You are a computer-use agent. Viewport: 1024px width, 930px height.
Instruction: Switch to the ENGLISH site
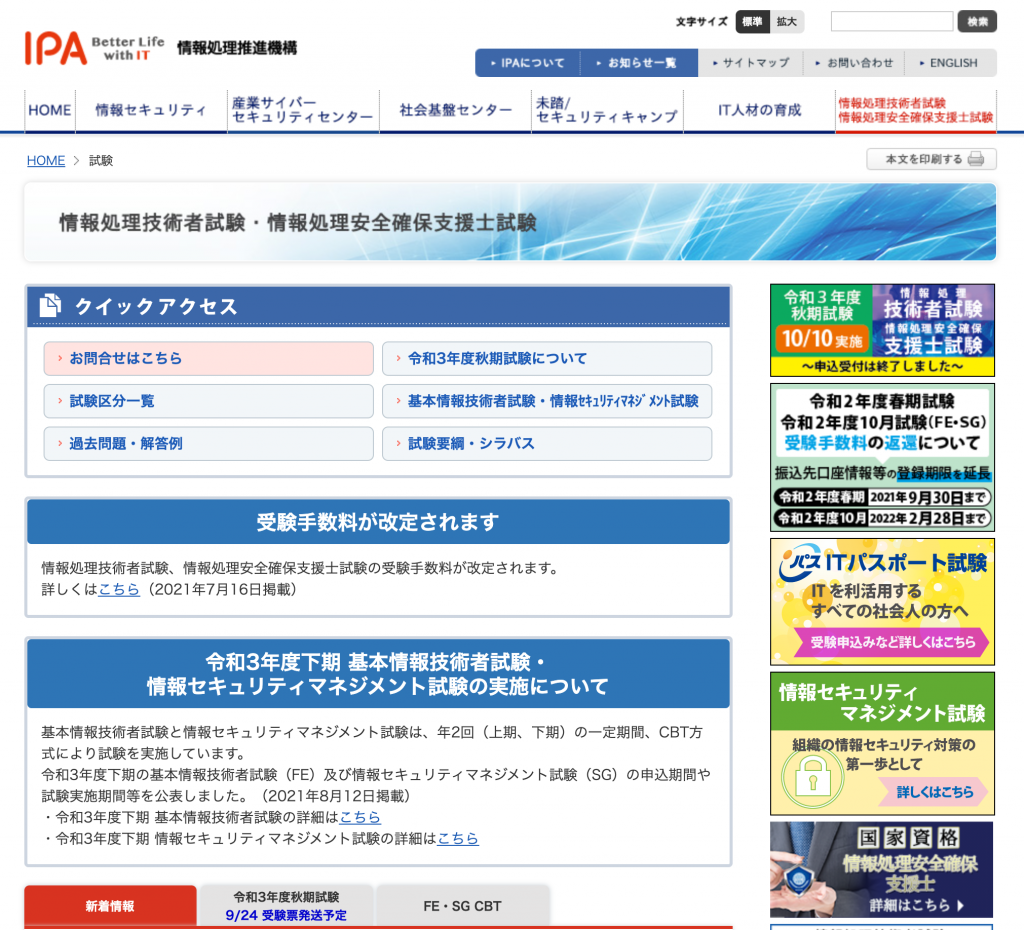coord(949,63)
